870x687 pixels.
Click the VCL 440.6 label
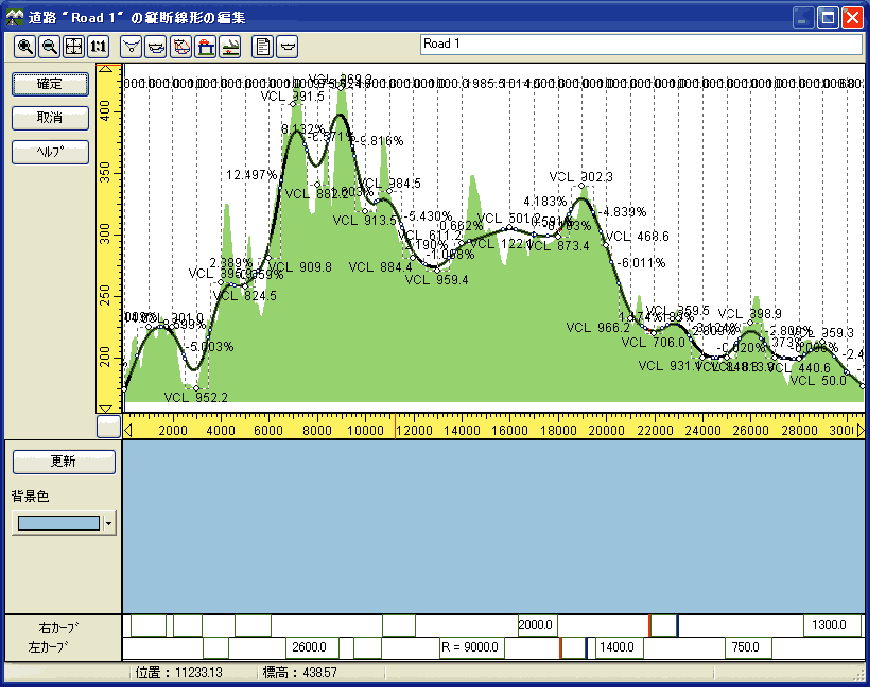(x=800, y=367)
